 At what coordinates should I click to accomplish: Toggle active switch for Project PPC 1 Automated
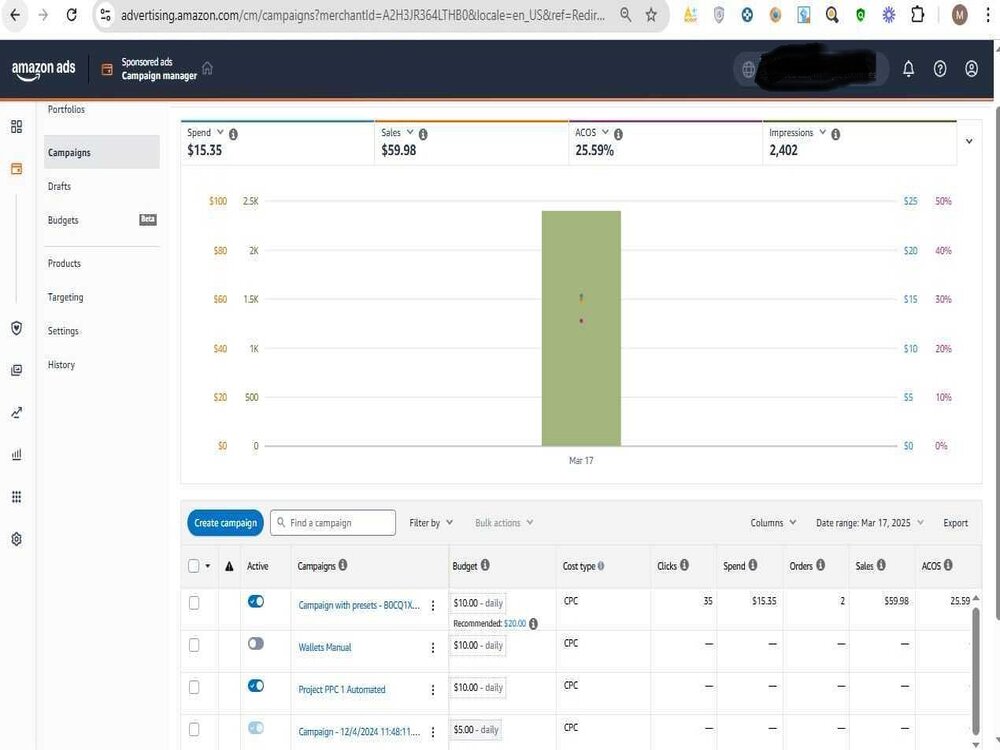[x=256, y=686]
